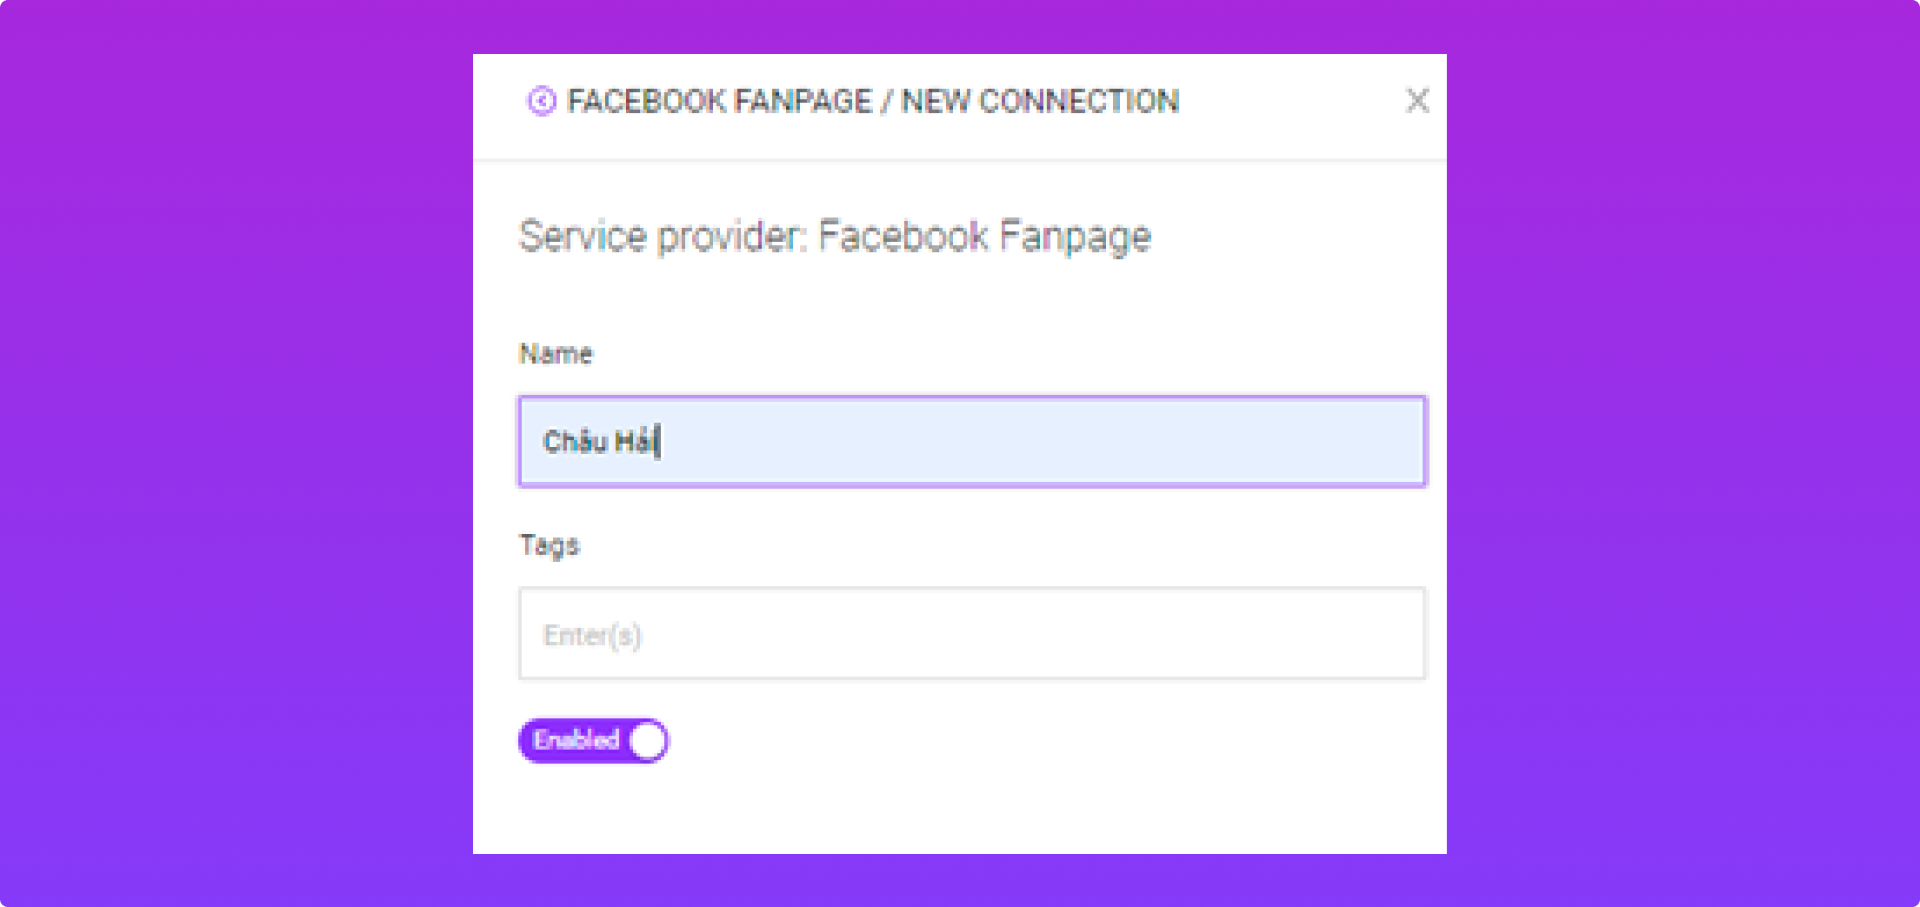The width and height of the screenshot is (1920, 907).
Task: Place cursor on "Châu Hải" text
Action: 599,441
